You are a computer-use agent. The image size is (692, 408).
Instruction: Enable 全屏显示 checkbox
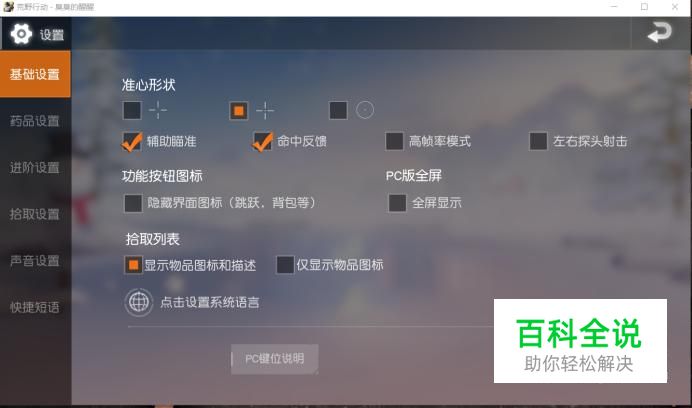point(397,203)
